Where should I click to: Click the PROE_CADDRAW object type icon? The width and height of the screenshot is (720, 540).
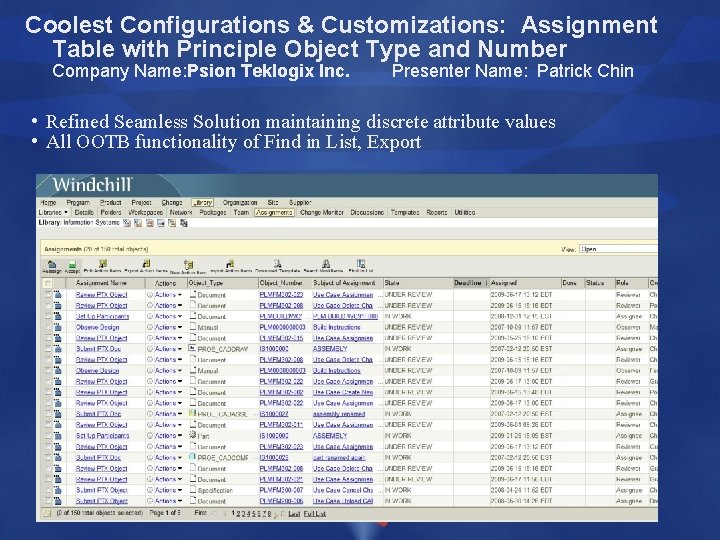click(193, 349)
